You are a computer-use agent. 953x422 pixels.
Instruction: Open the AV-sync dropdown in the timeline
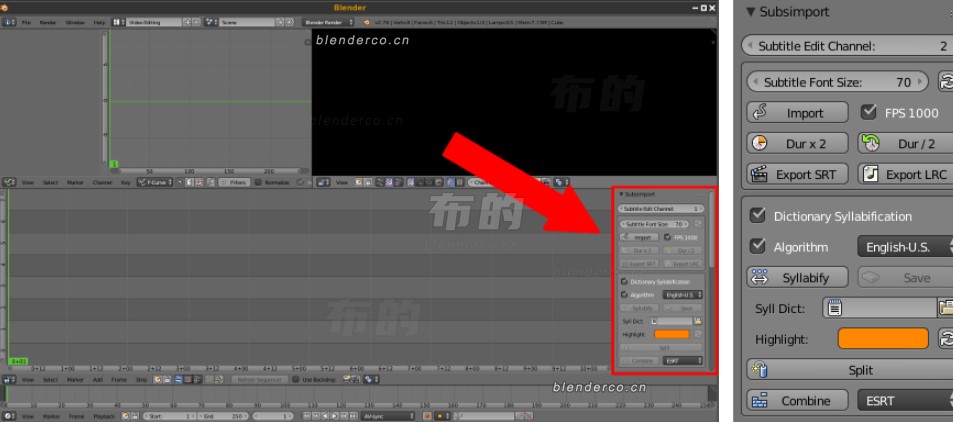(x=388, y=417)
